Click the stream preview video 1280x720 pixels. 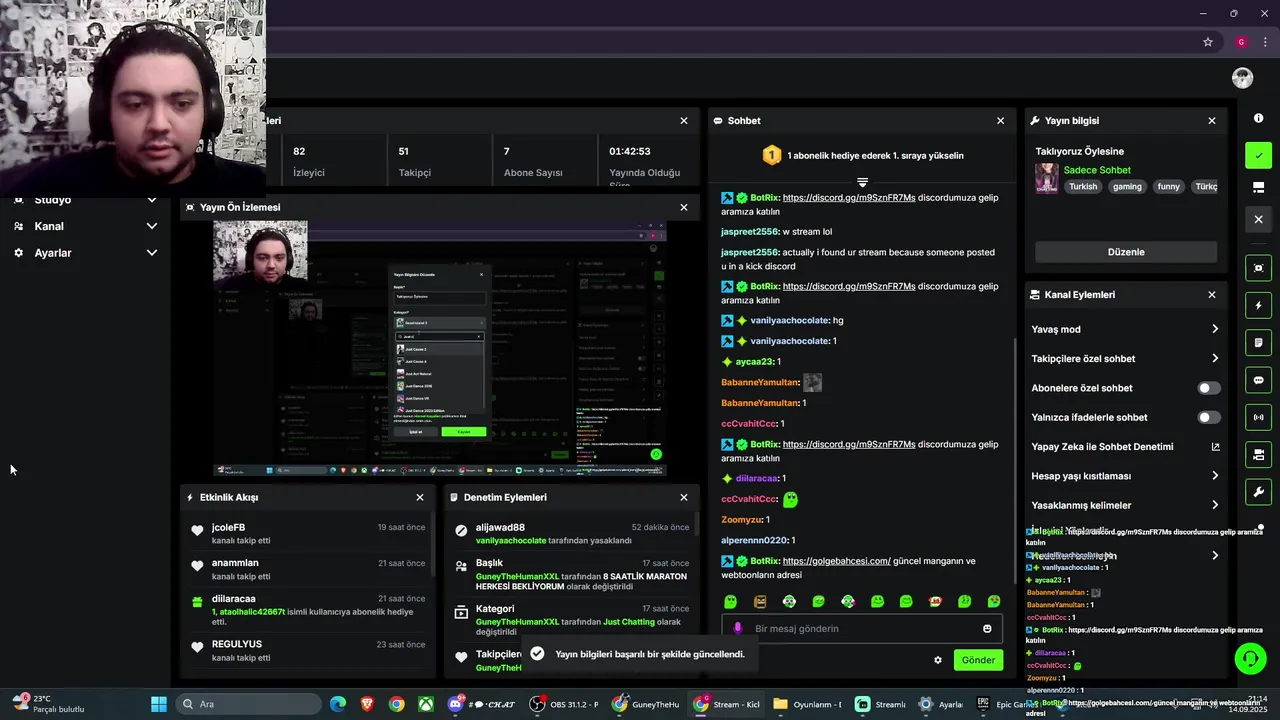pos(440,348)
